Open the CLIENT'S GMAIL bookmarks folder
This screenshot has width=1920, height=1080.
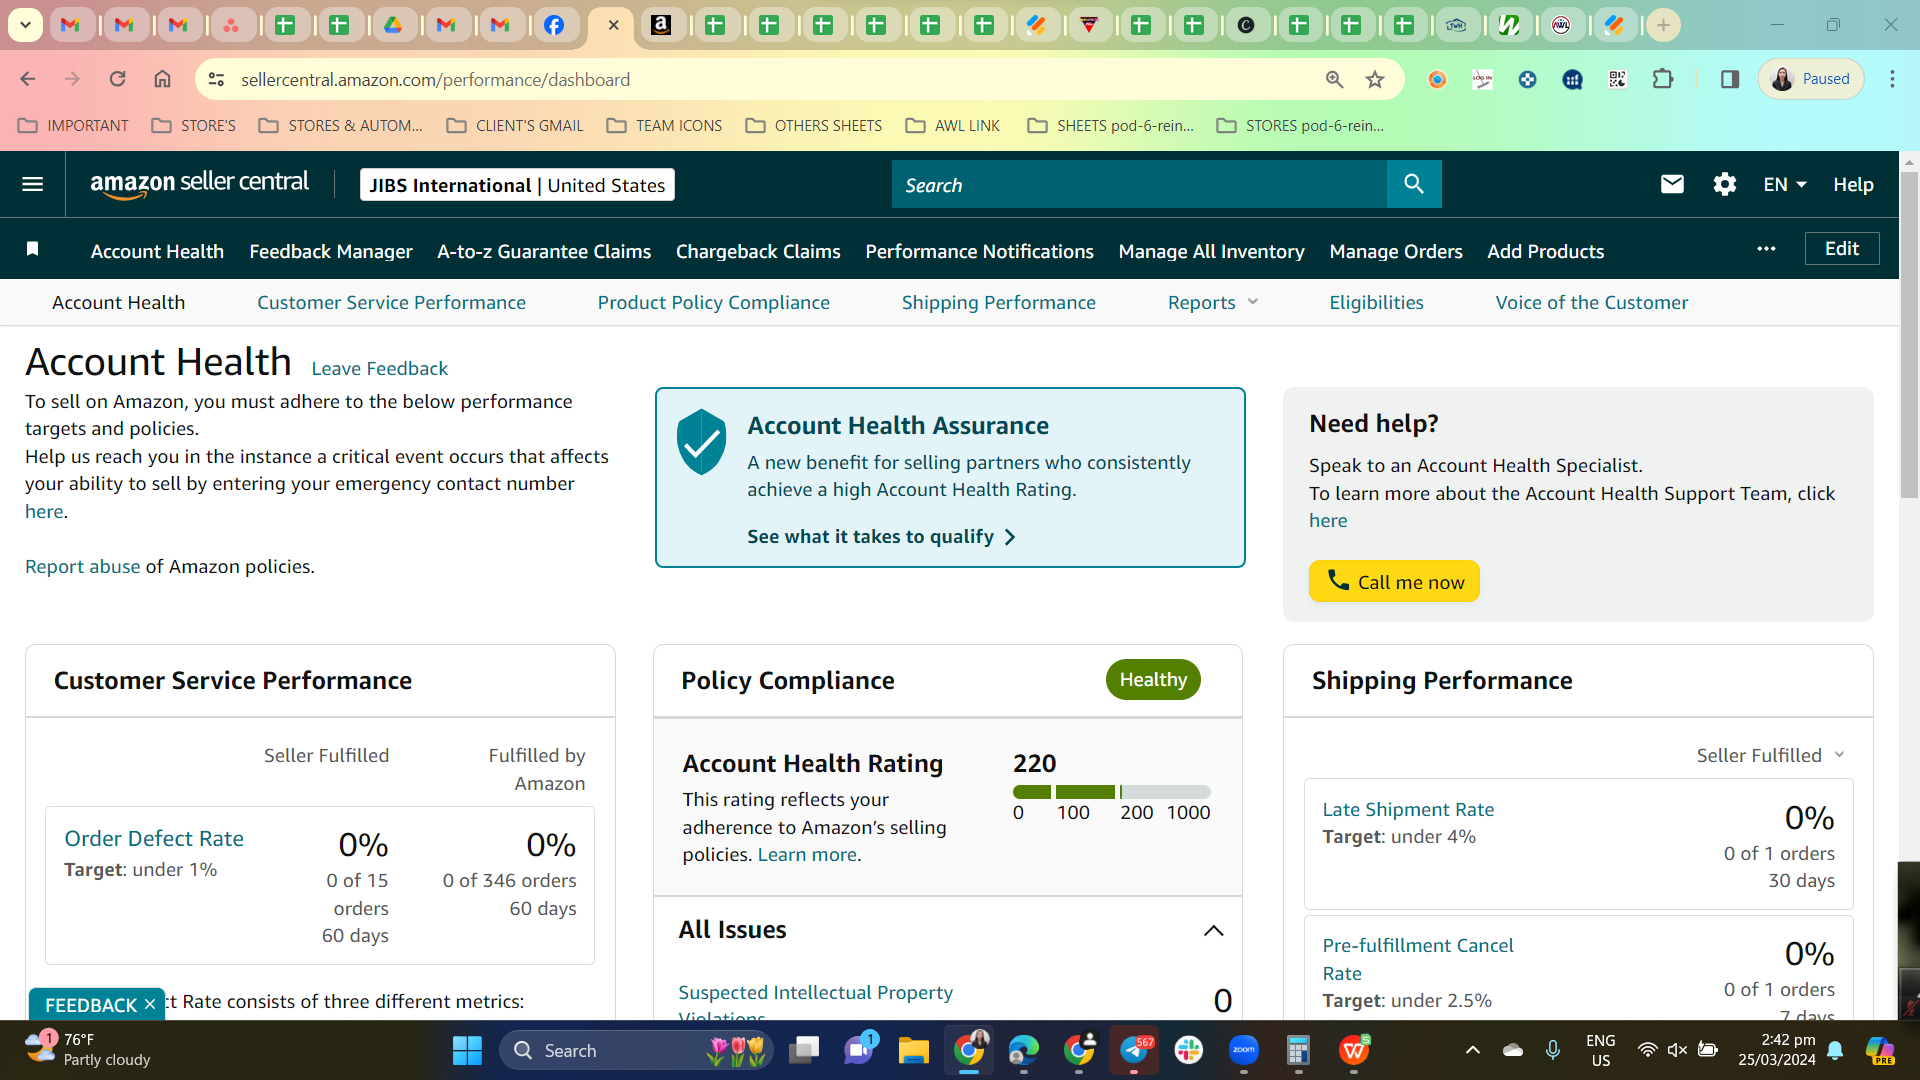515,125
